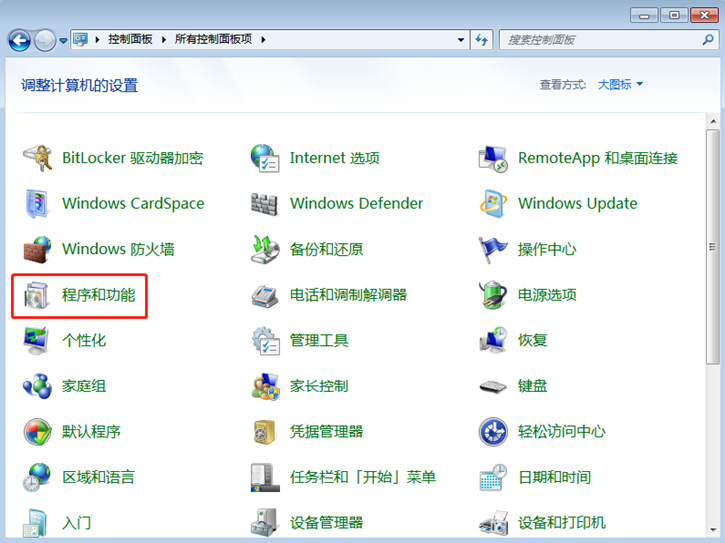This screenshot has height=543, width=725.
Task: Click the 程序和功能 icon
Action: tap(37, 295)
